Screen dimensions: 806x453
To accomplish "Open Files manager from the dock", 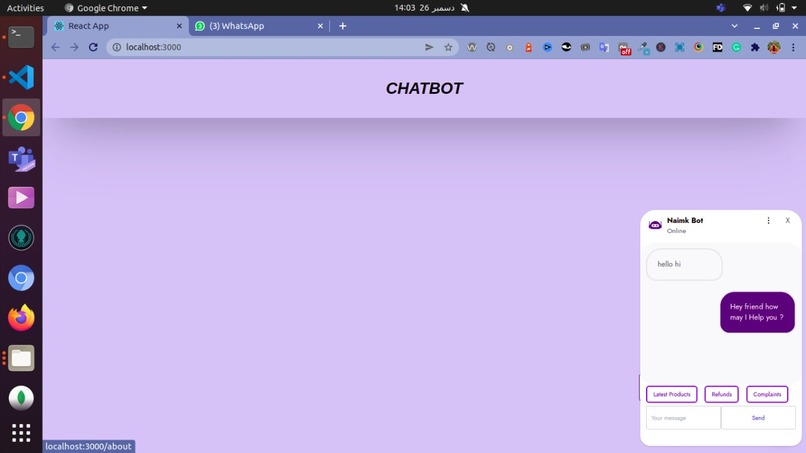I will 21,358.
